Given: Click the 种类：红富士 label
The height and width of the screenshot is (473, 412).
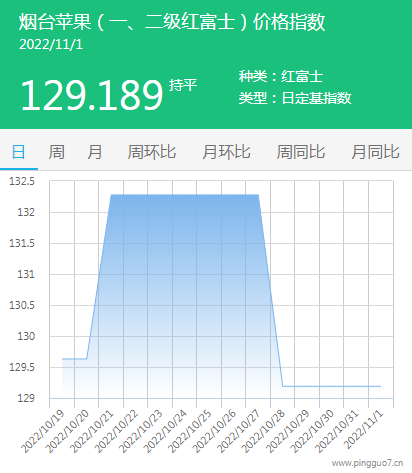Looking at the screenshot, I should coord(281,76).
